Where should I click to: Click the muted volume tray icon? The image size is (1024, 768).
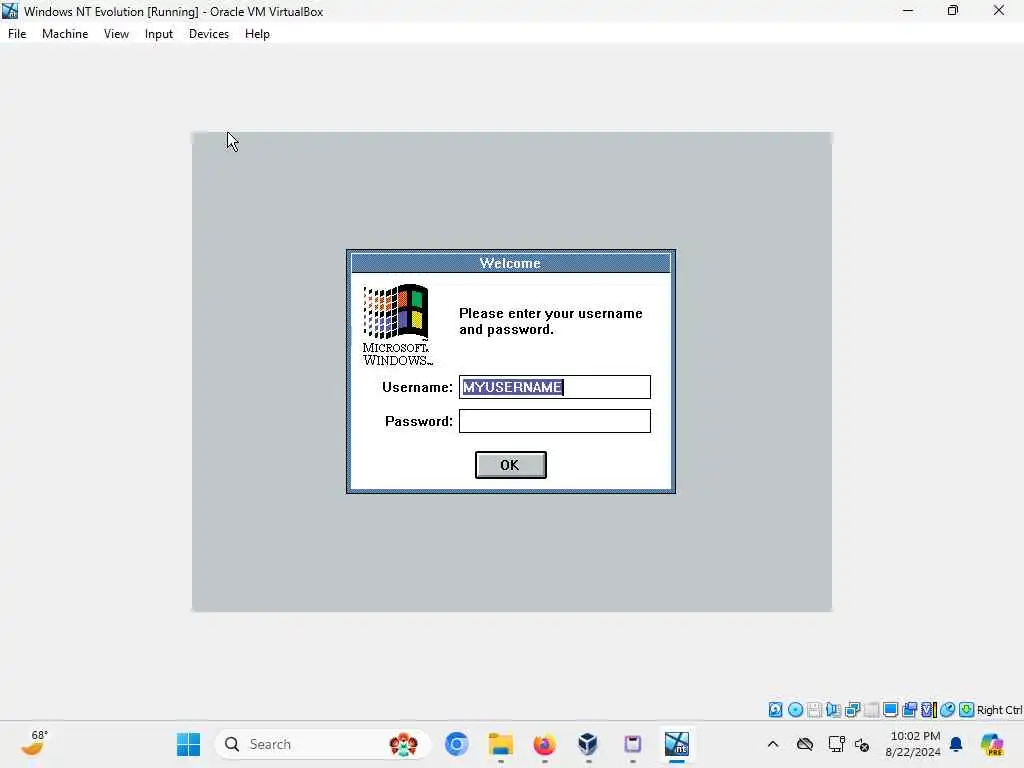[862, 744]
